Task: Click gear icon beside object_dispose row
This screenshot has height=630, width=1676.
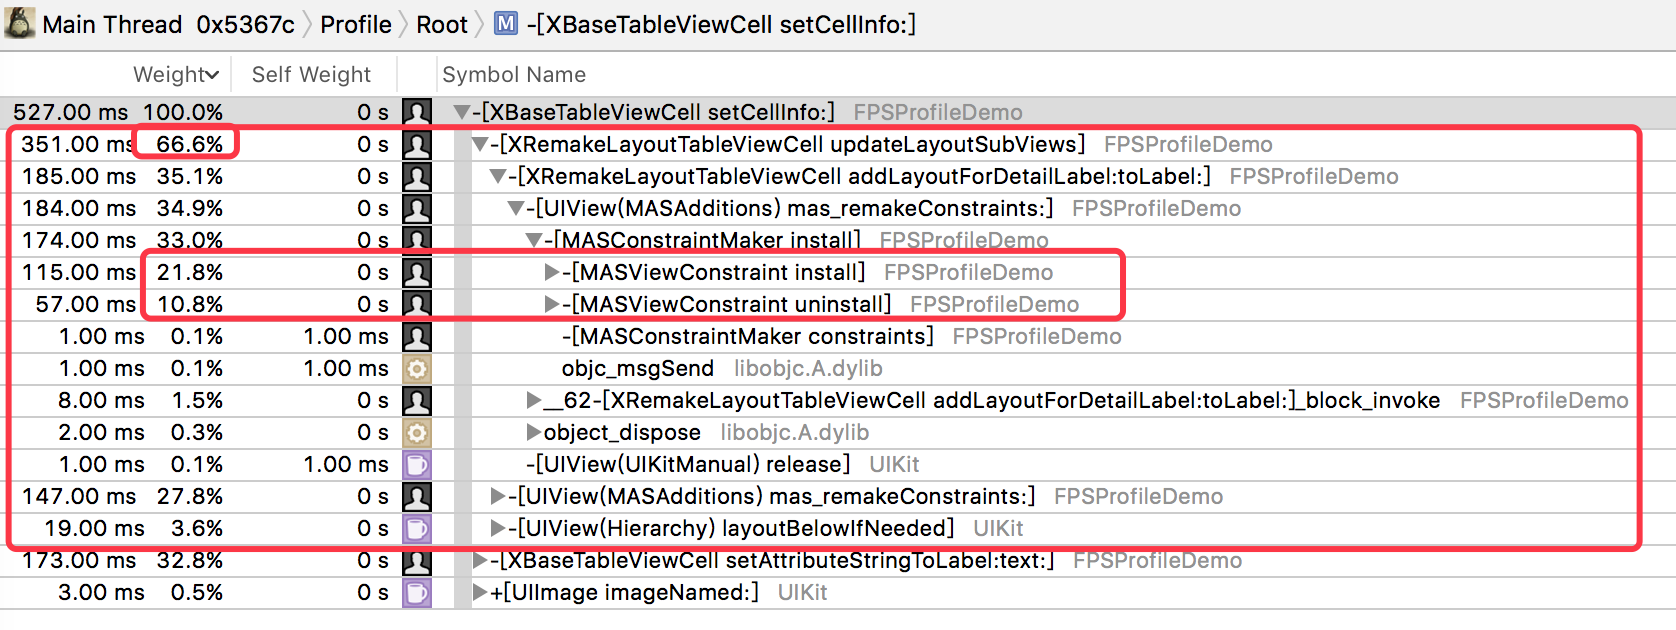Action: coord(417,432)
